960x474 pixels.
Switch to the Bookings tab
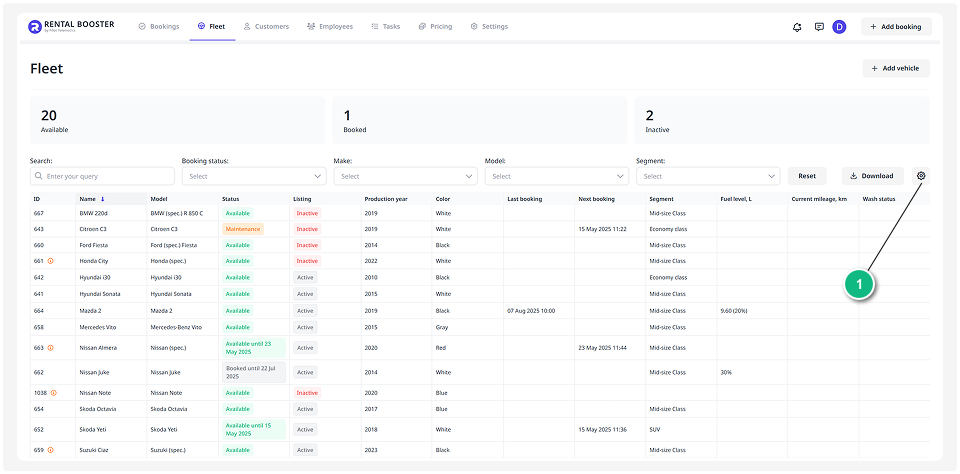tap(159, 27)
